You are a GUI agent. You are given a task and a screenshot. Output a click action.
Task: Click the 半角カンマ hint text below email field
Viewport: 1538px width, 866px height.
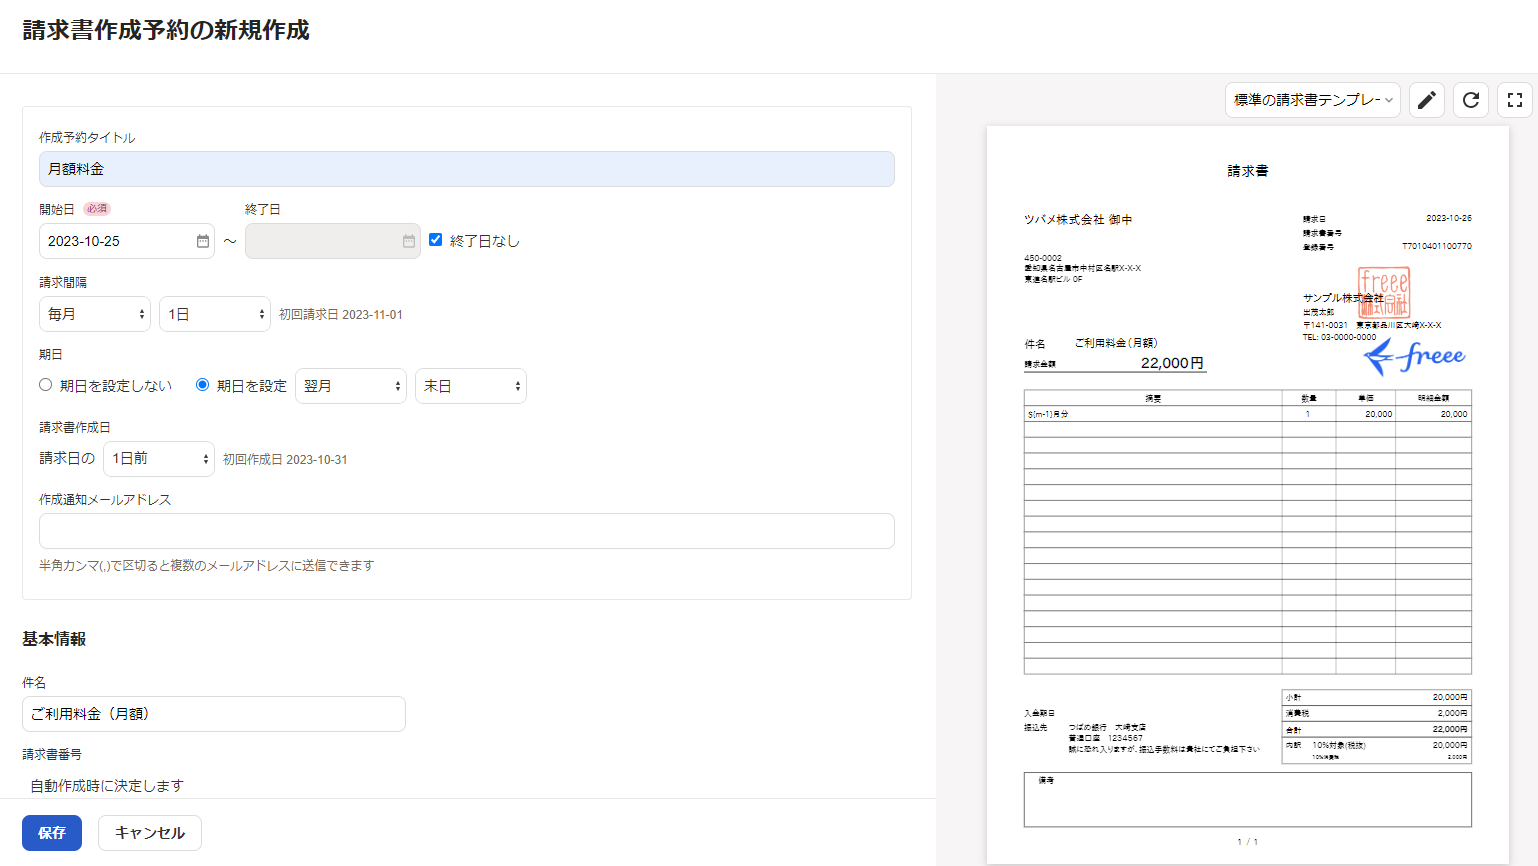pos(207,566)
